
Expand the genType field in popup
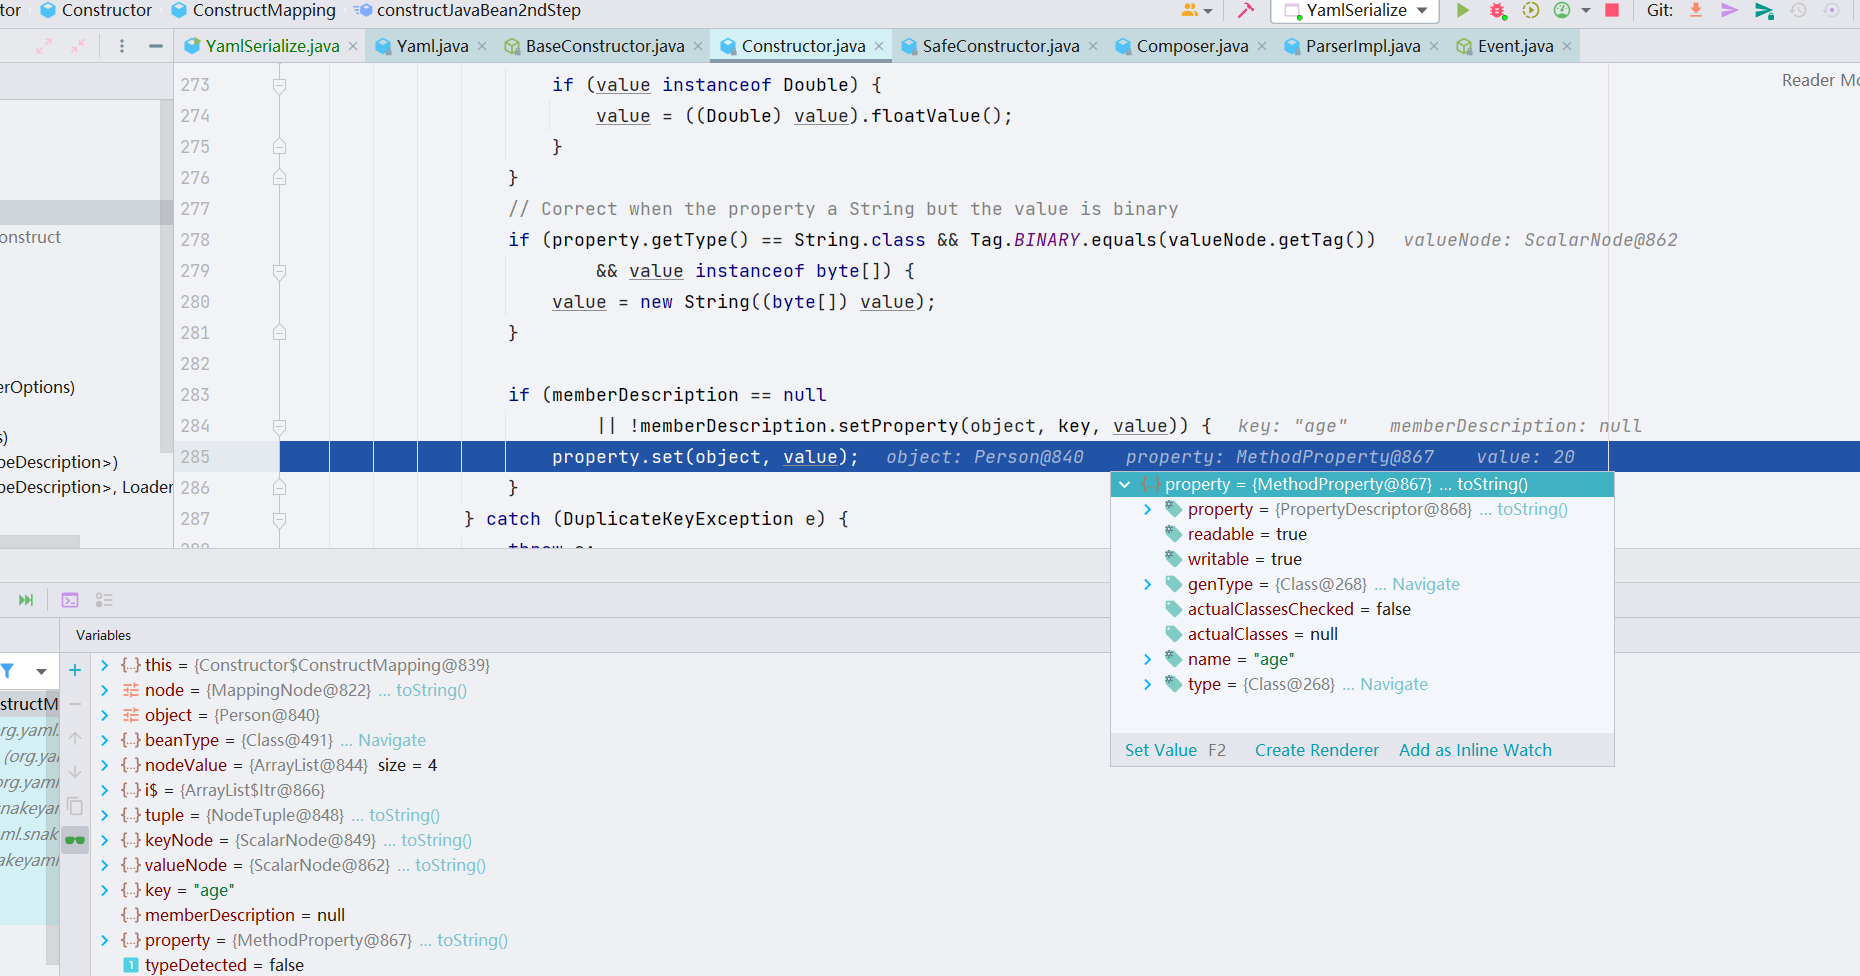[x=1147, y=584]
